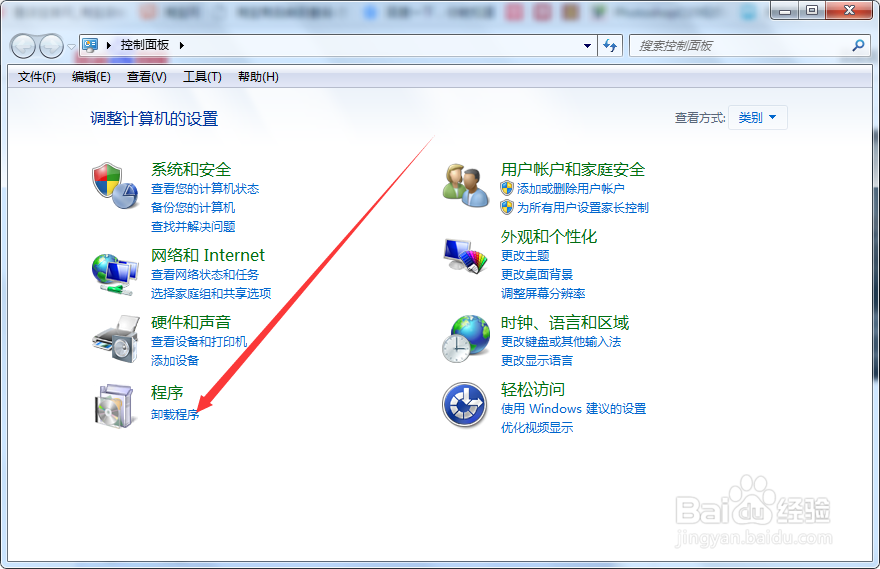This screenshot has width=880, height=569.
Task: Open the Clock, Language and Region globe icon
Action: click(x=465, y=339)
